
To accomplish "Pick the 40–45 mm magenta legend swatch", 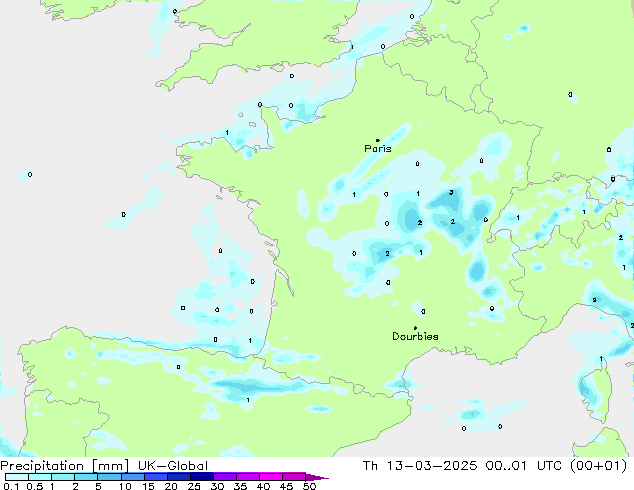I will (271, 477).
